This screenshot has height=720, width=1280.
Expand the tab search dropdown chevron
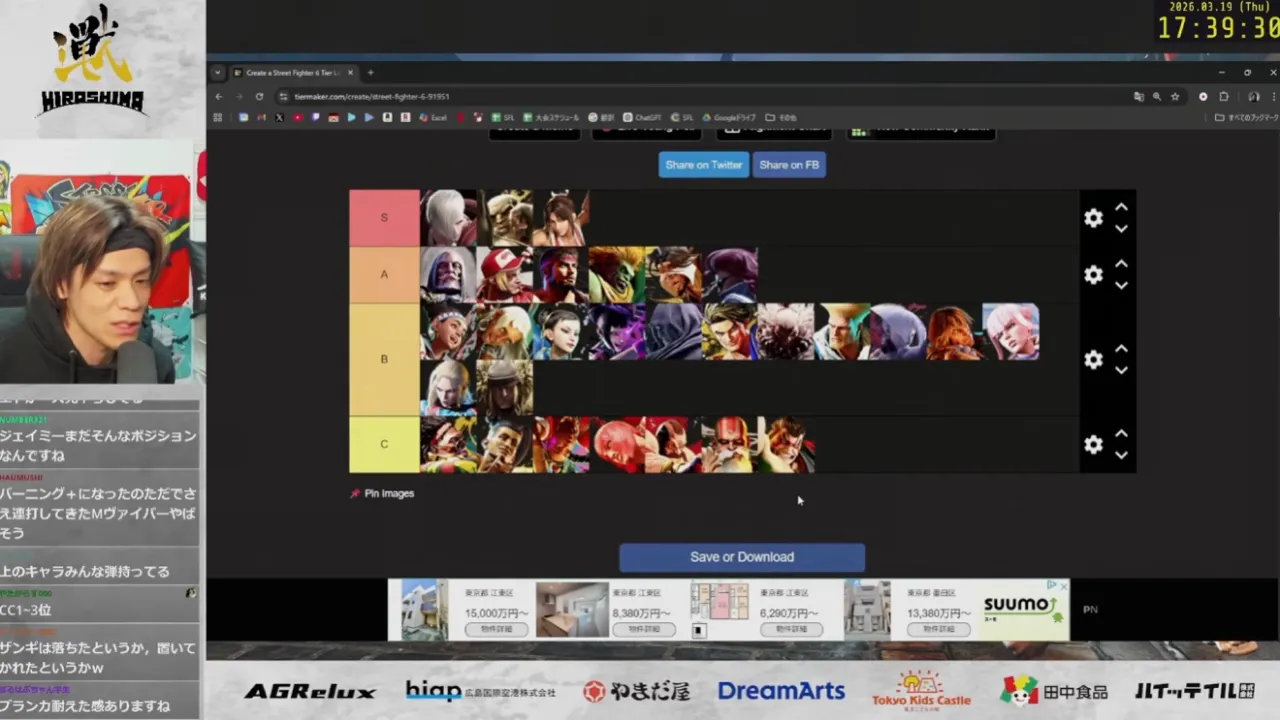tap(217, 73)
